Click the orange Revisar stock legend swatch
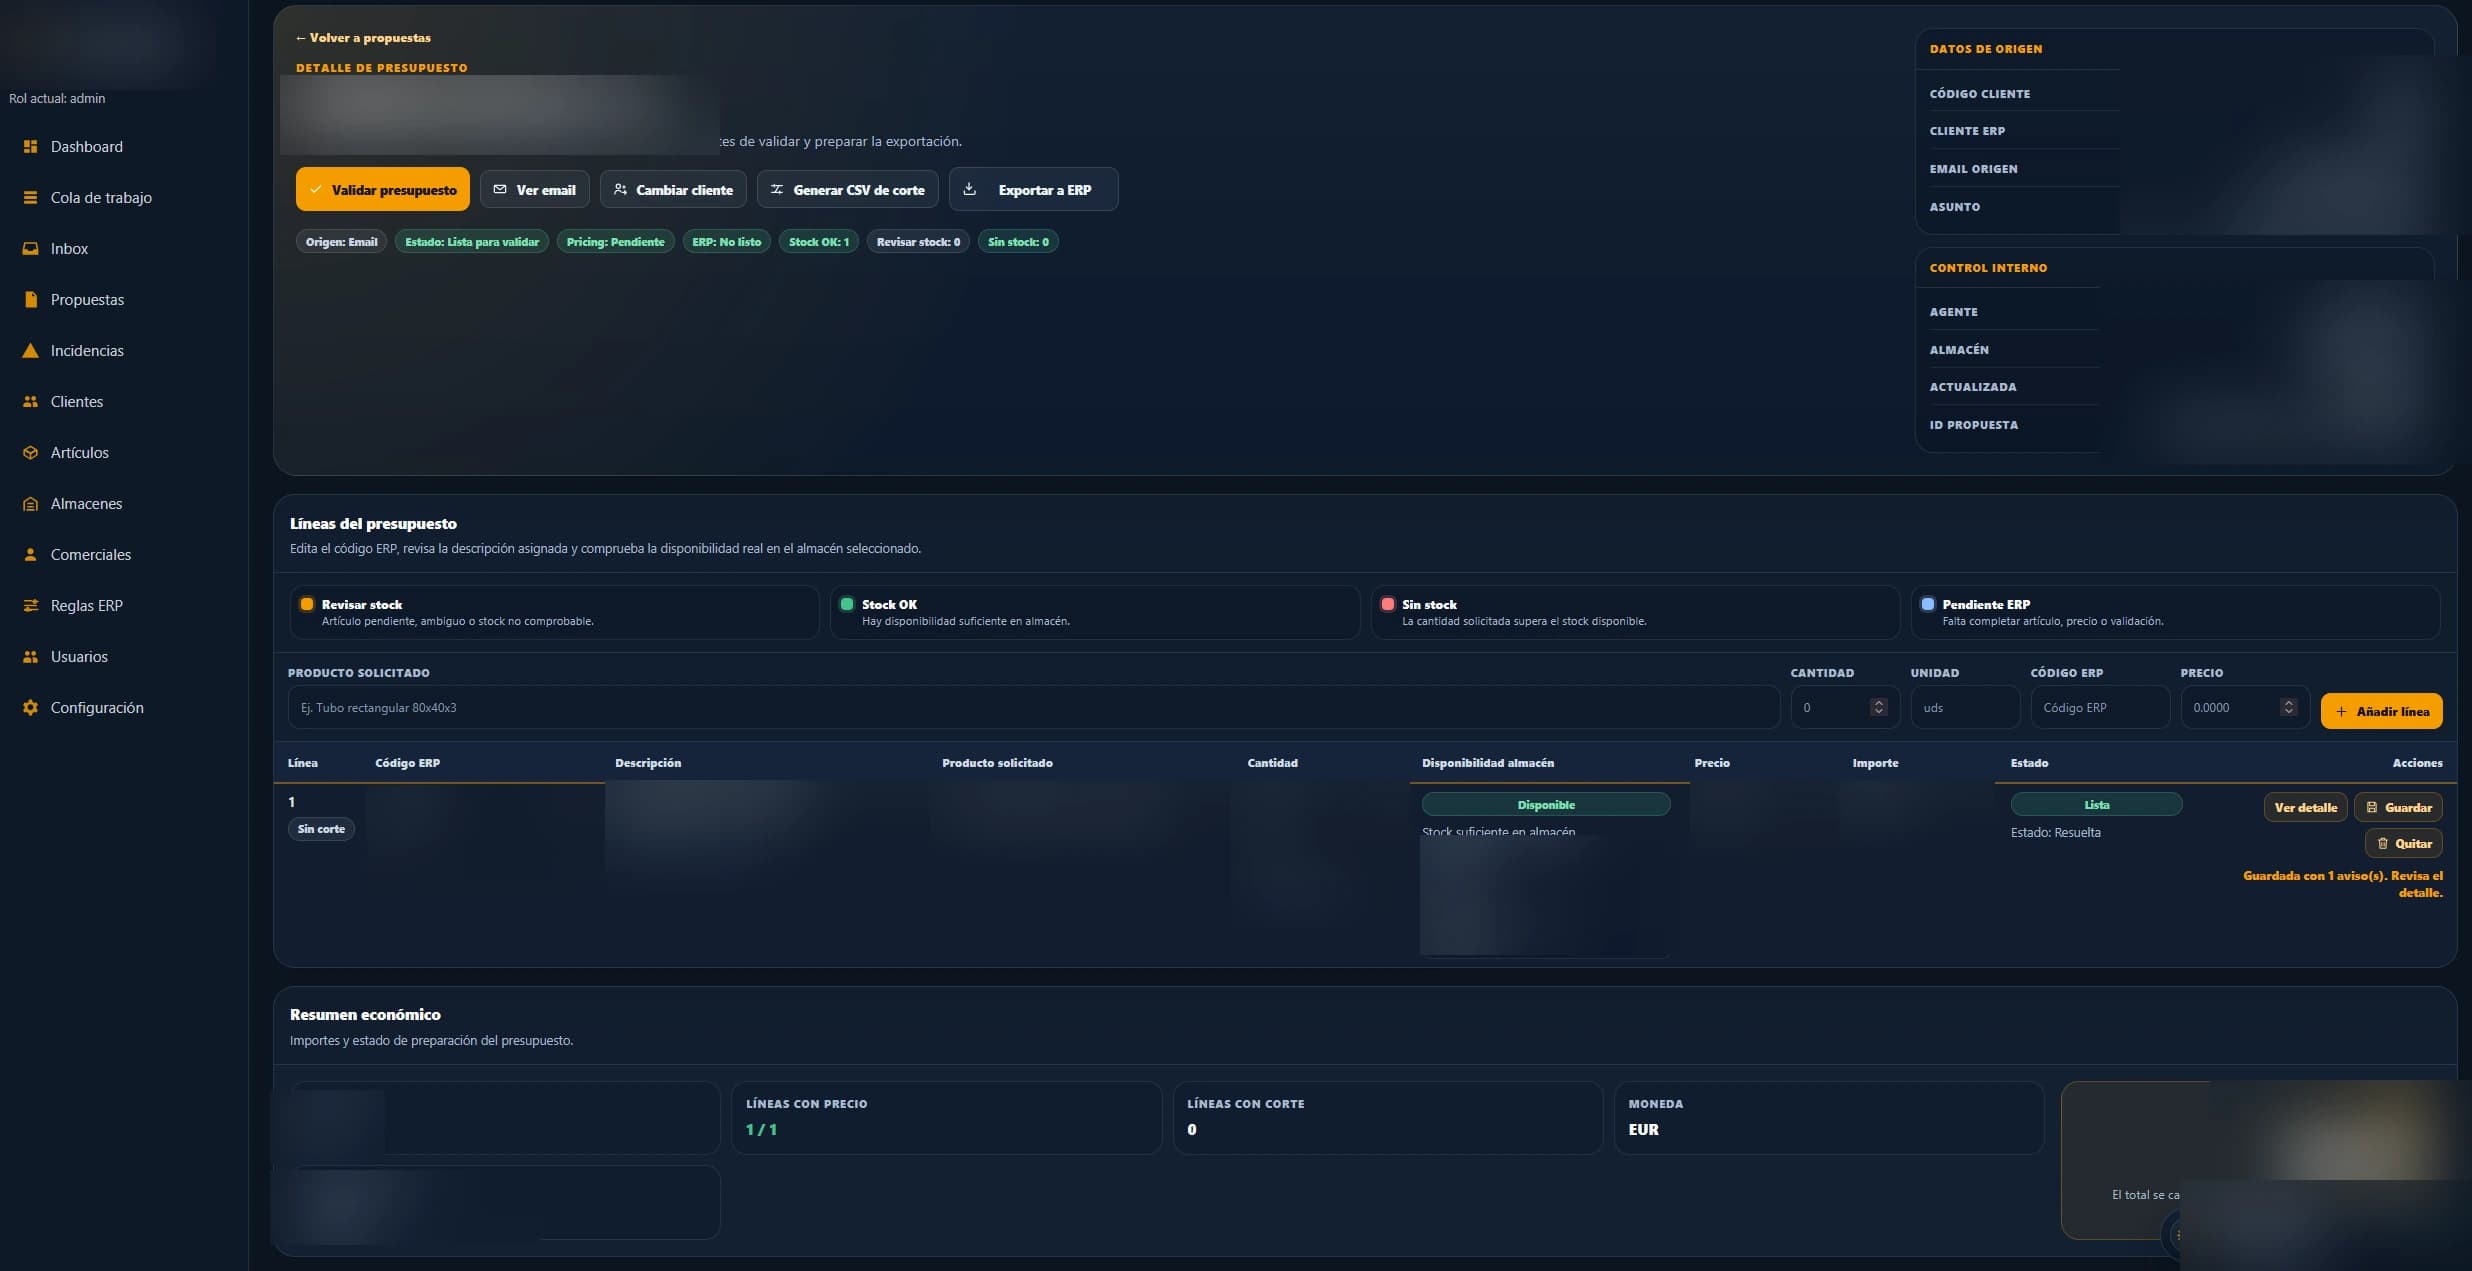This screenshot has width=2472, height=1271. click(x=307, y=604)
